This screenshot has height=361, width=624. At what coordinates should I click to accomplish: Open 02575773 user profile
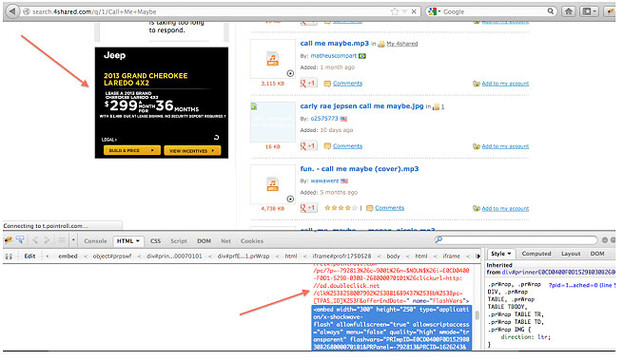coord(324,119)
